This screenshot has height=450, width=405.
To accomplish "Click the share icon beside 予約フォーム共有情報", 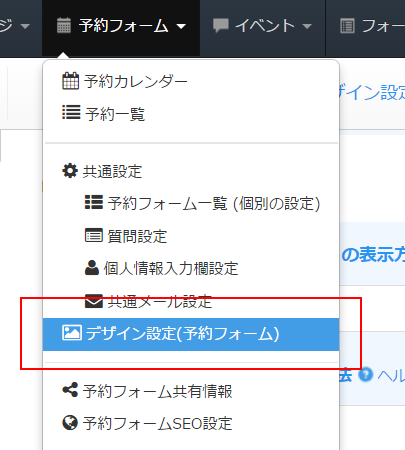I will tap(70, 390).
